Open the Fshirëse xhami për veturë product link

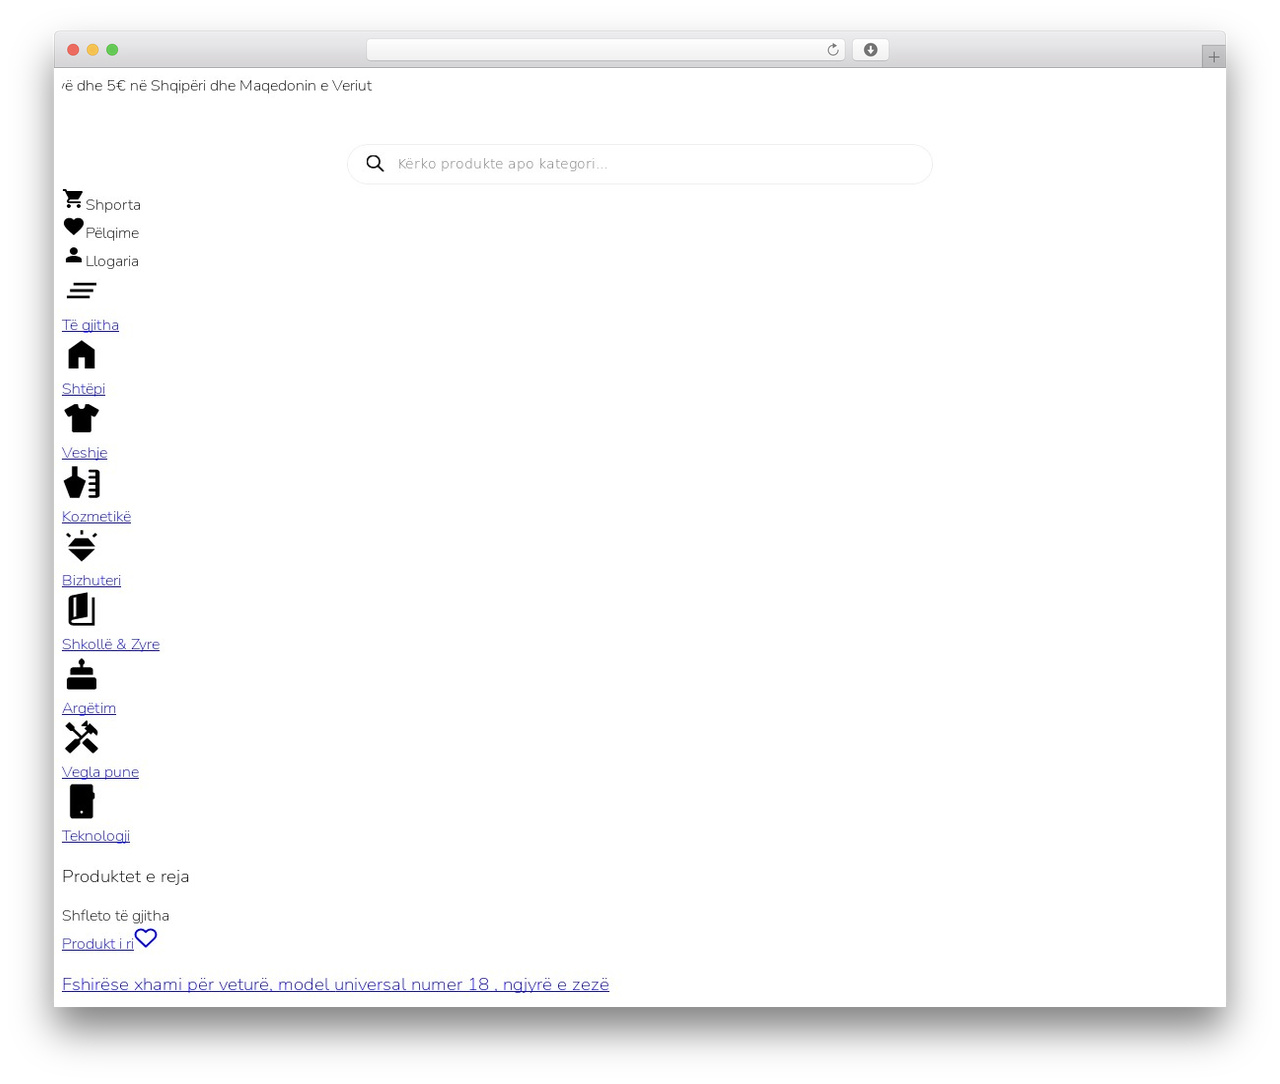(x=335, y=985)
